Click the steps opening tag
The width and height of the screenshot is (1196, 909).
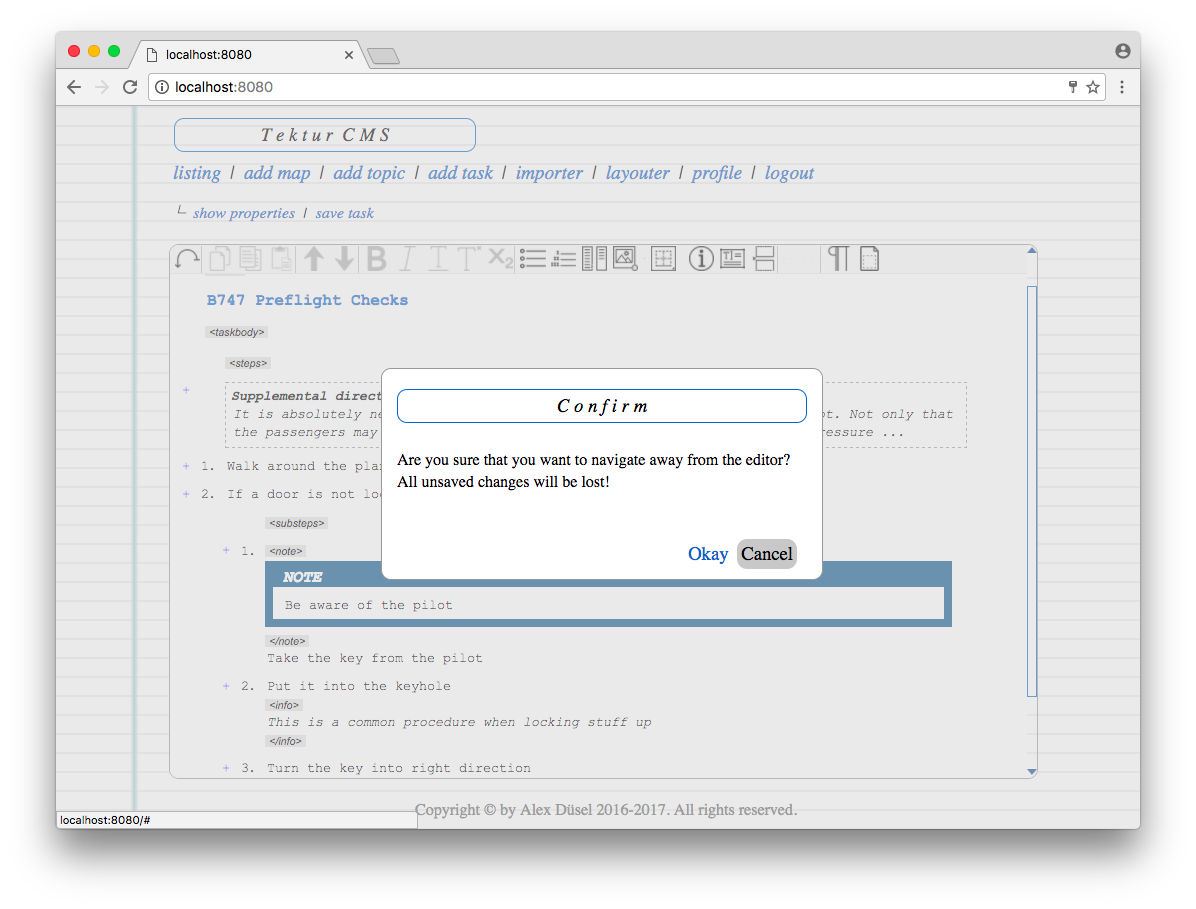pos(249,364)
